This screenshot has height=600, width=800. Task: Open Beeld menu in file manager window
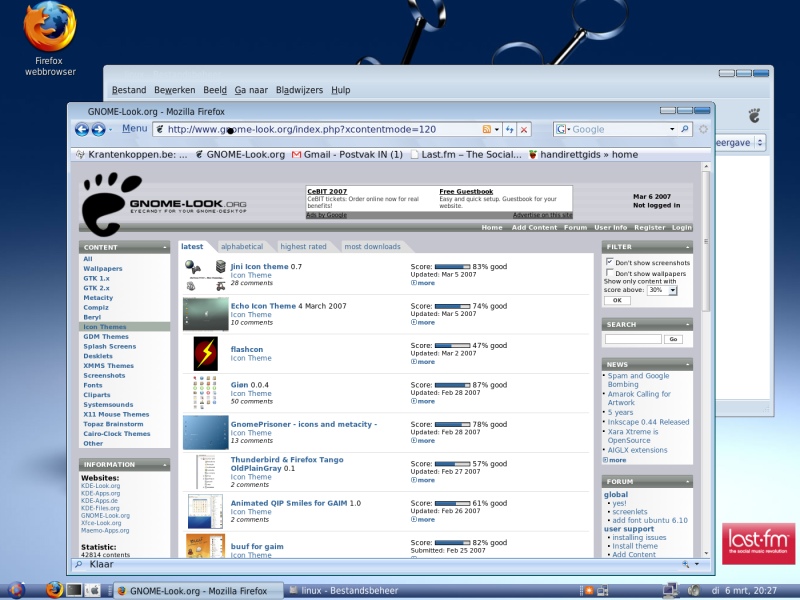[x=215, y=90]
